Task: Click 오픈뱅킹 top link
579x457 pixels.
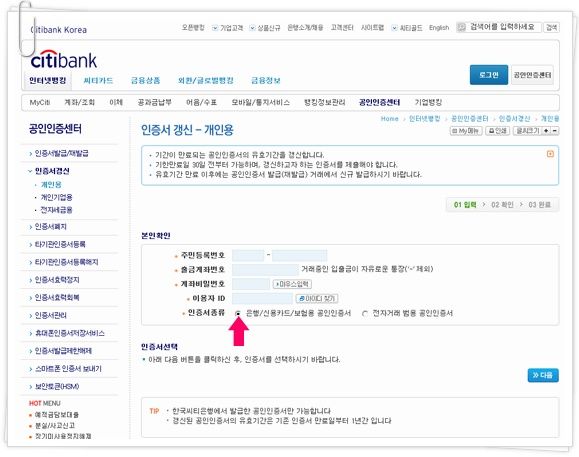Action: (193, 28)
